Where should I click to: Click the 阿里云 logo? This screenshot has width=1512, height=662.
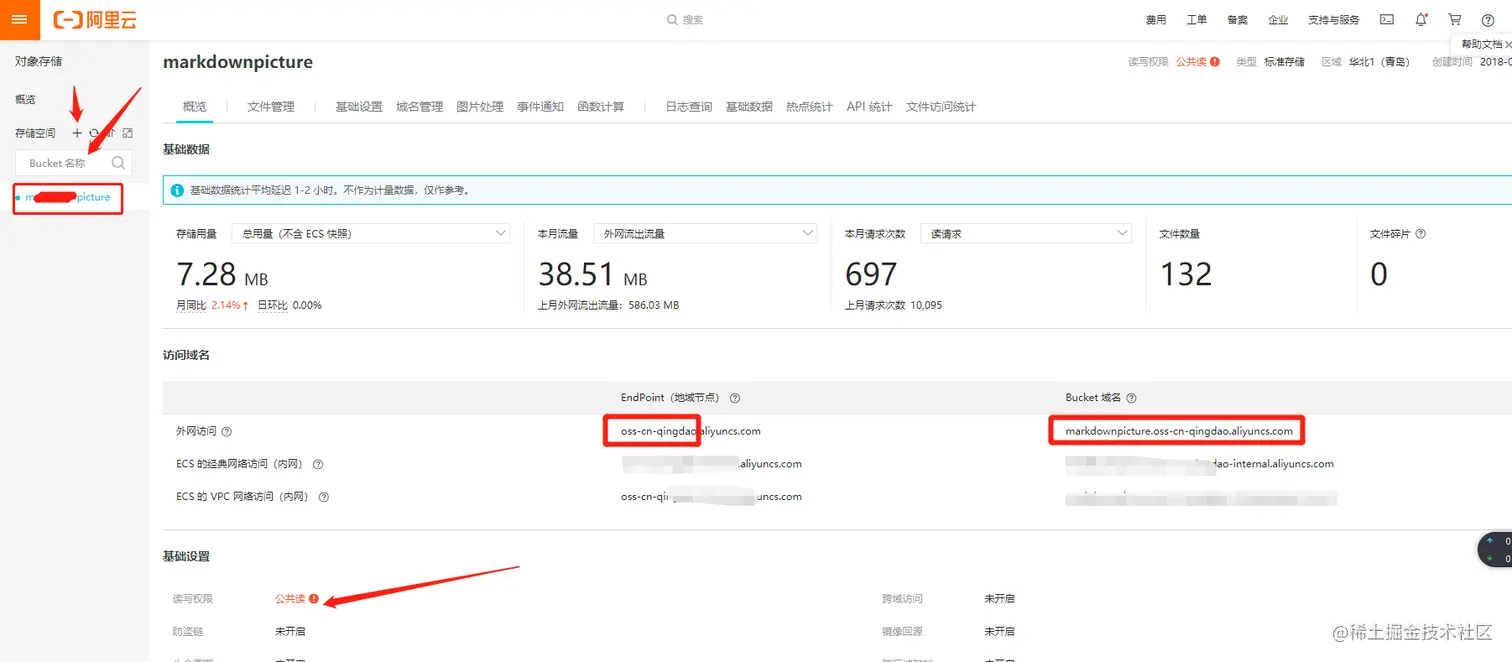click(95, 20)
